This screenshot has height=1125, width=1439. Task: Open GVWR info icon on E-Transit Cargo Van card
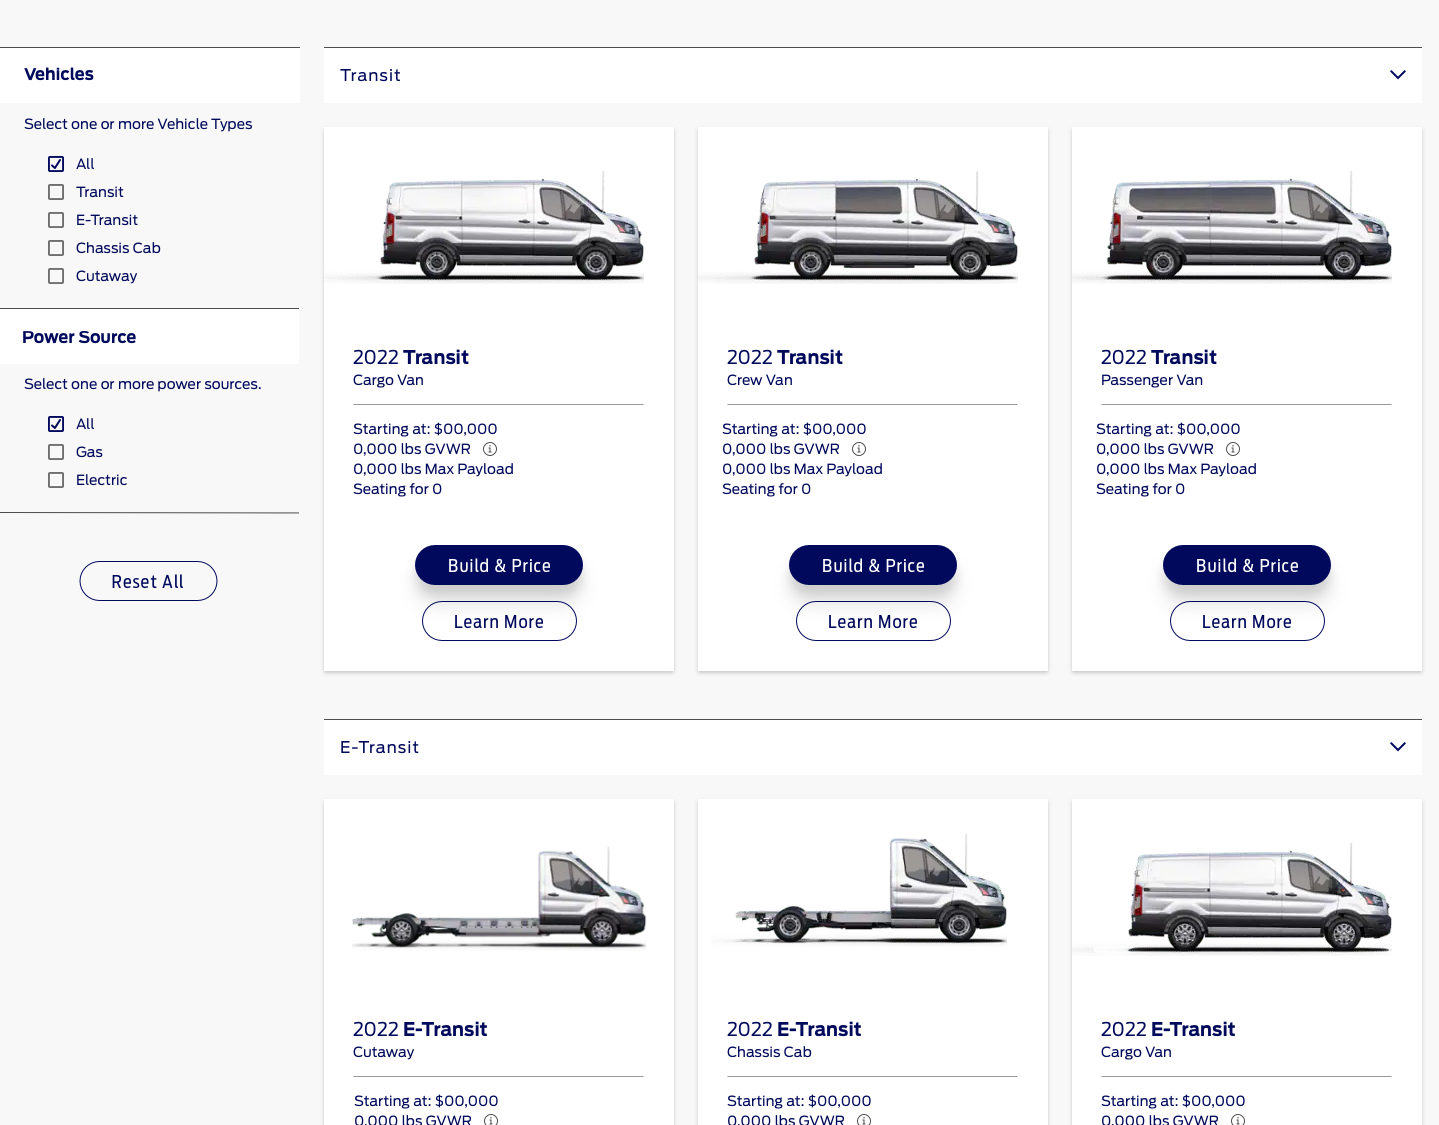pos(1238,1120)
